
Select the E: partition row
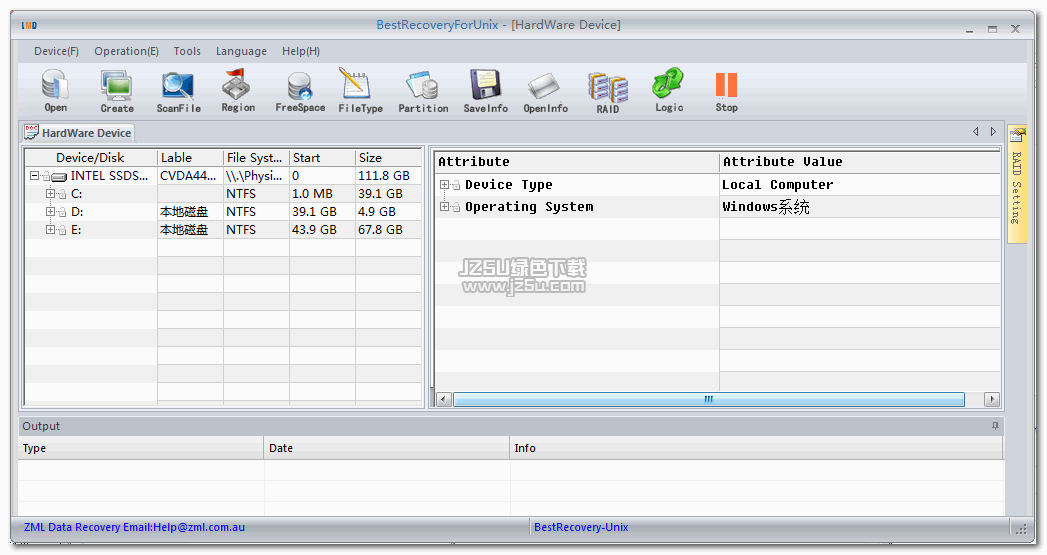click(224, 230)
